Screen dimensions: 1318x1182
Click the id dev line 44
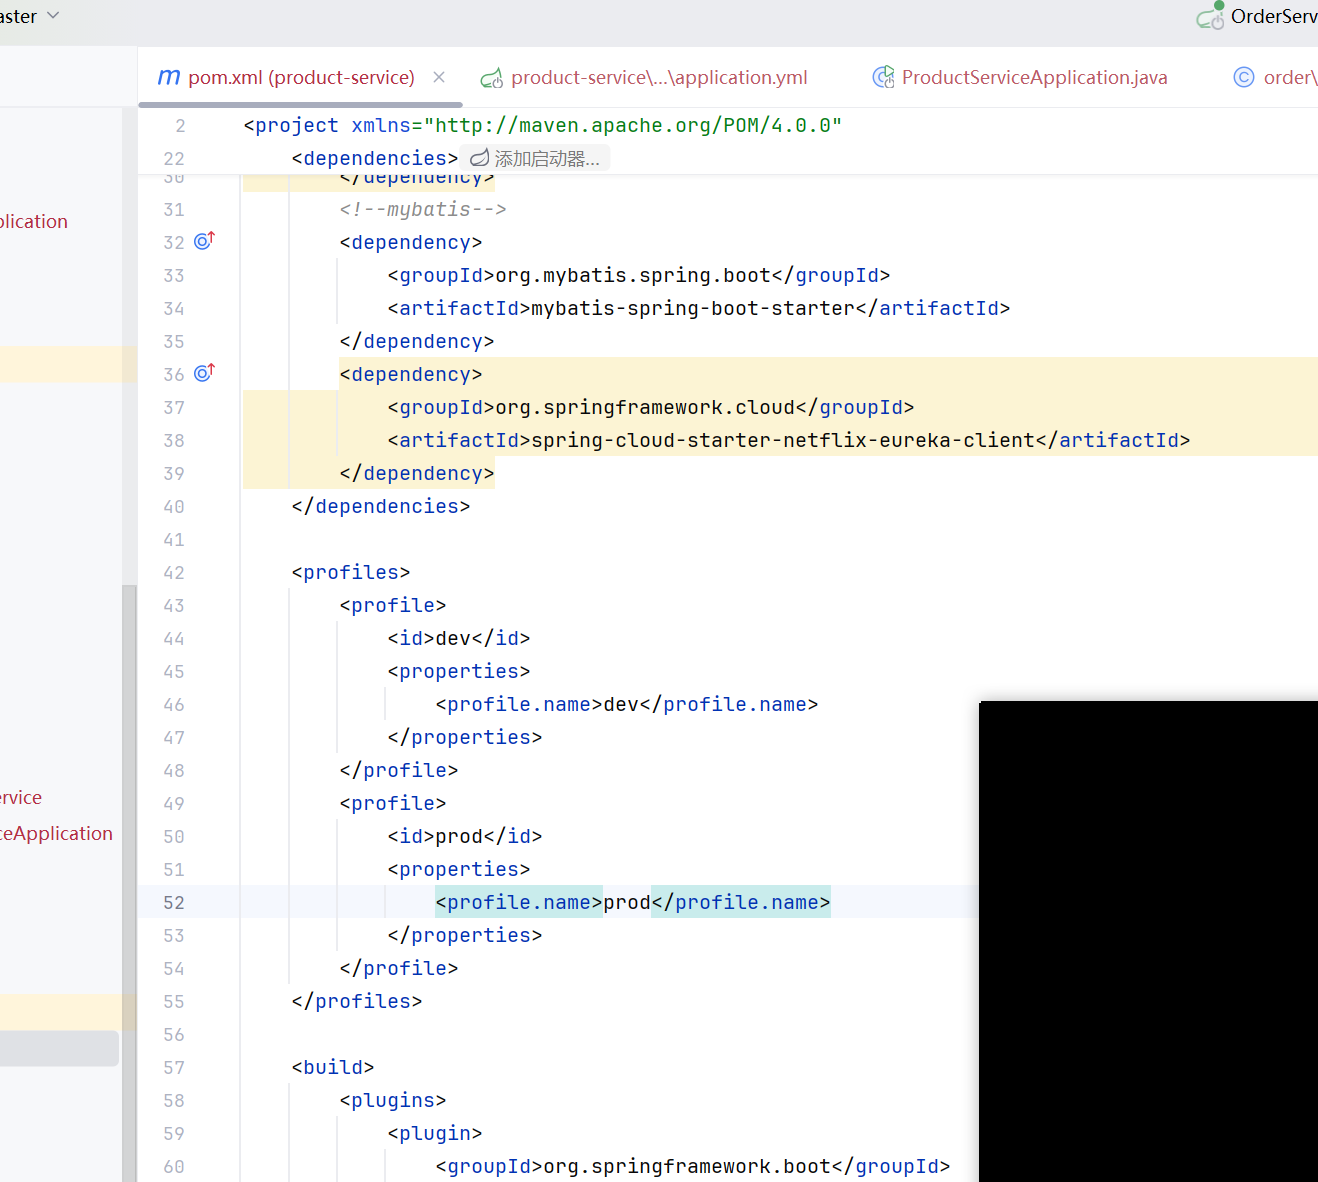(x=459, y=638)
